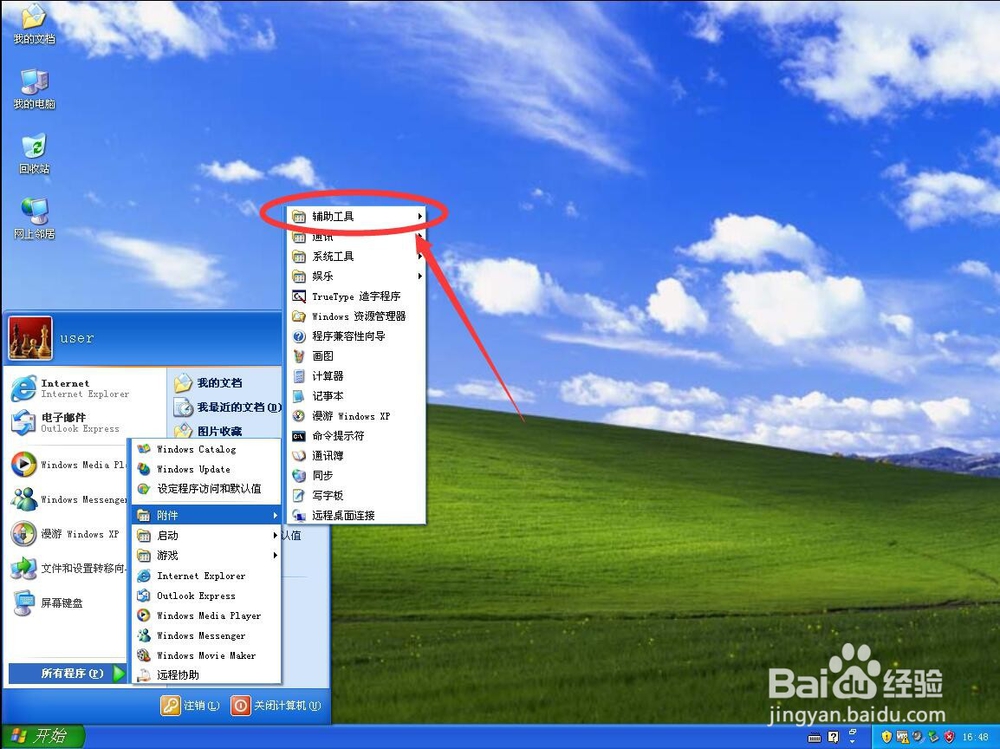
Task: Click the taskbar clock 16:48
Action: [x=975, y=737]
